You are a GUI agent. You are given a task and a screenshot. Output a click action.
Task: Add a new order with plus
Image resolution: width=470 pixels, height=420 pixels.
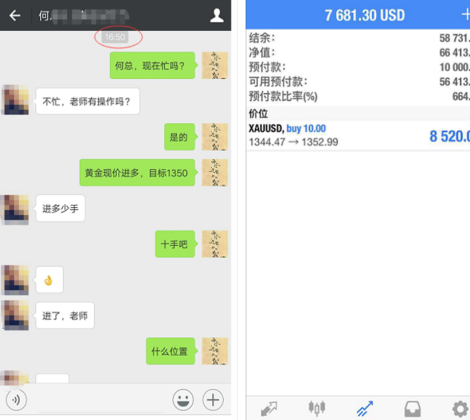(x=466, y=15)
